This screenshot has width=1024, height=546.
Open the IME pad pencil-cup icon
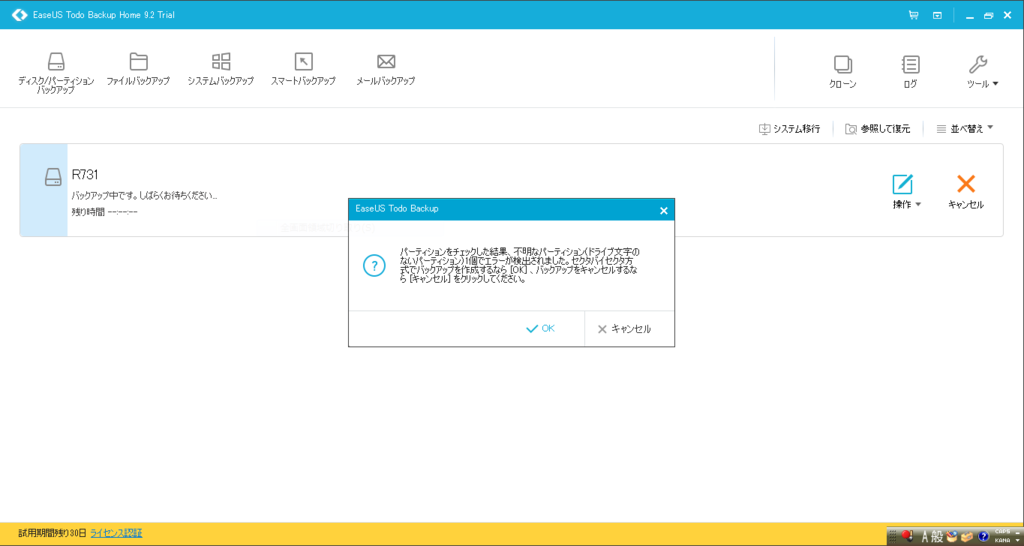952,536
